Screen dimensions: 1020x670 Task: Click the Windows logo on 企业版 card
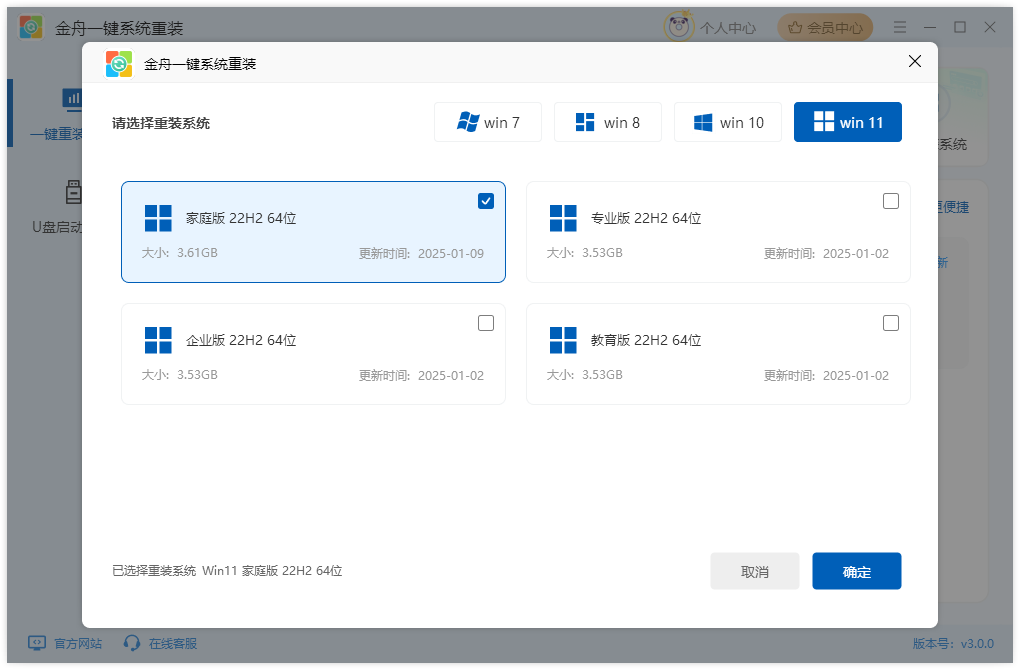[158, 340]
